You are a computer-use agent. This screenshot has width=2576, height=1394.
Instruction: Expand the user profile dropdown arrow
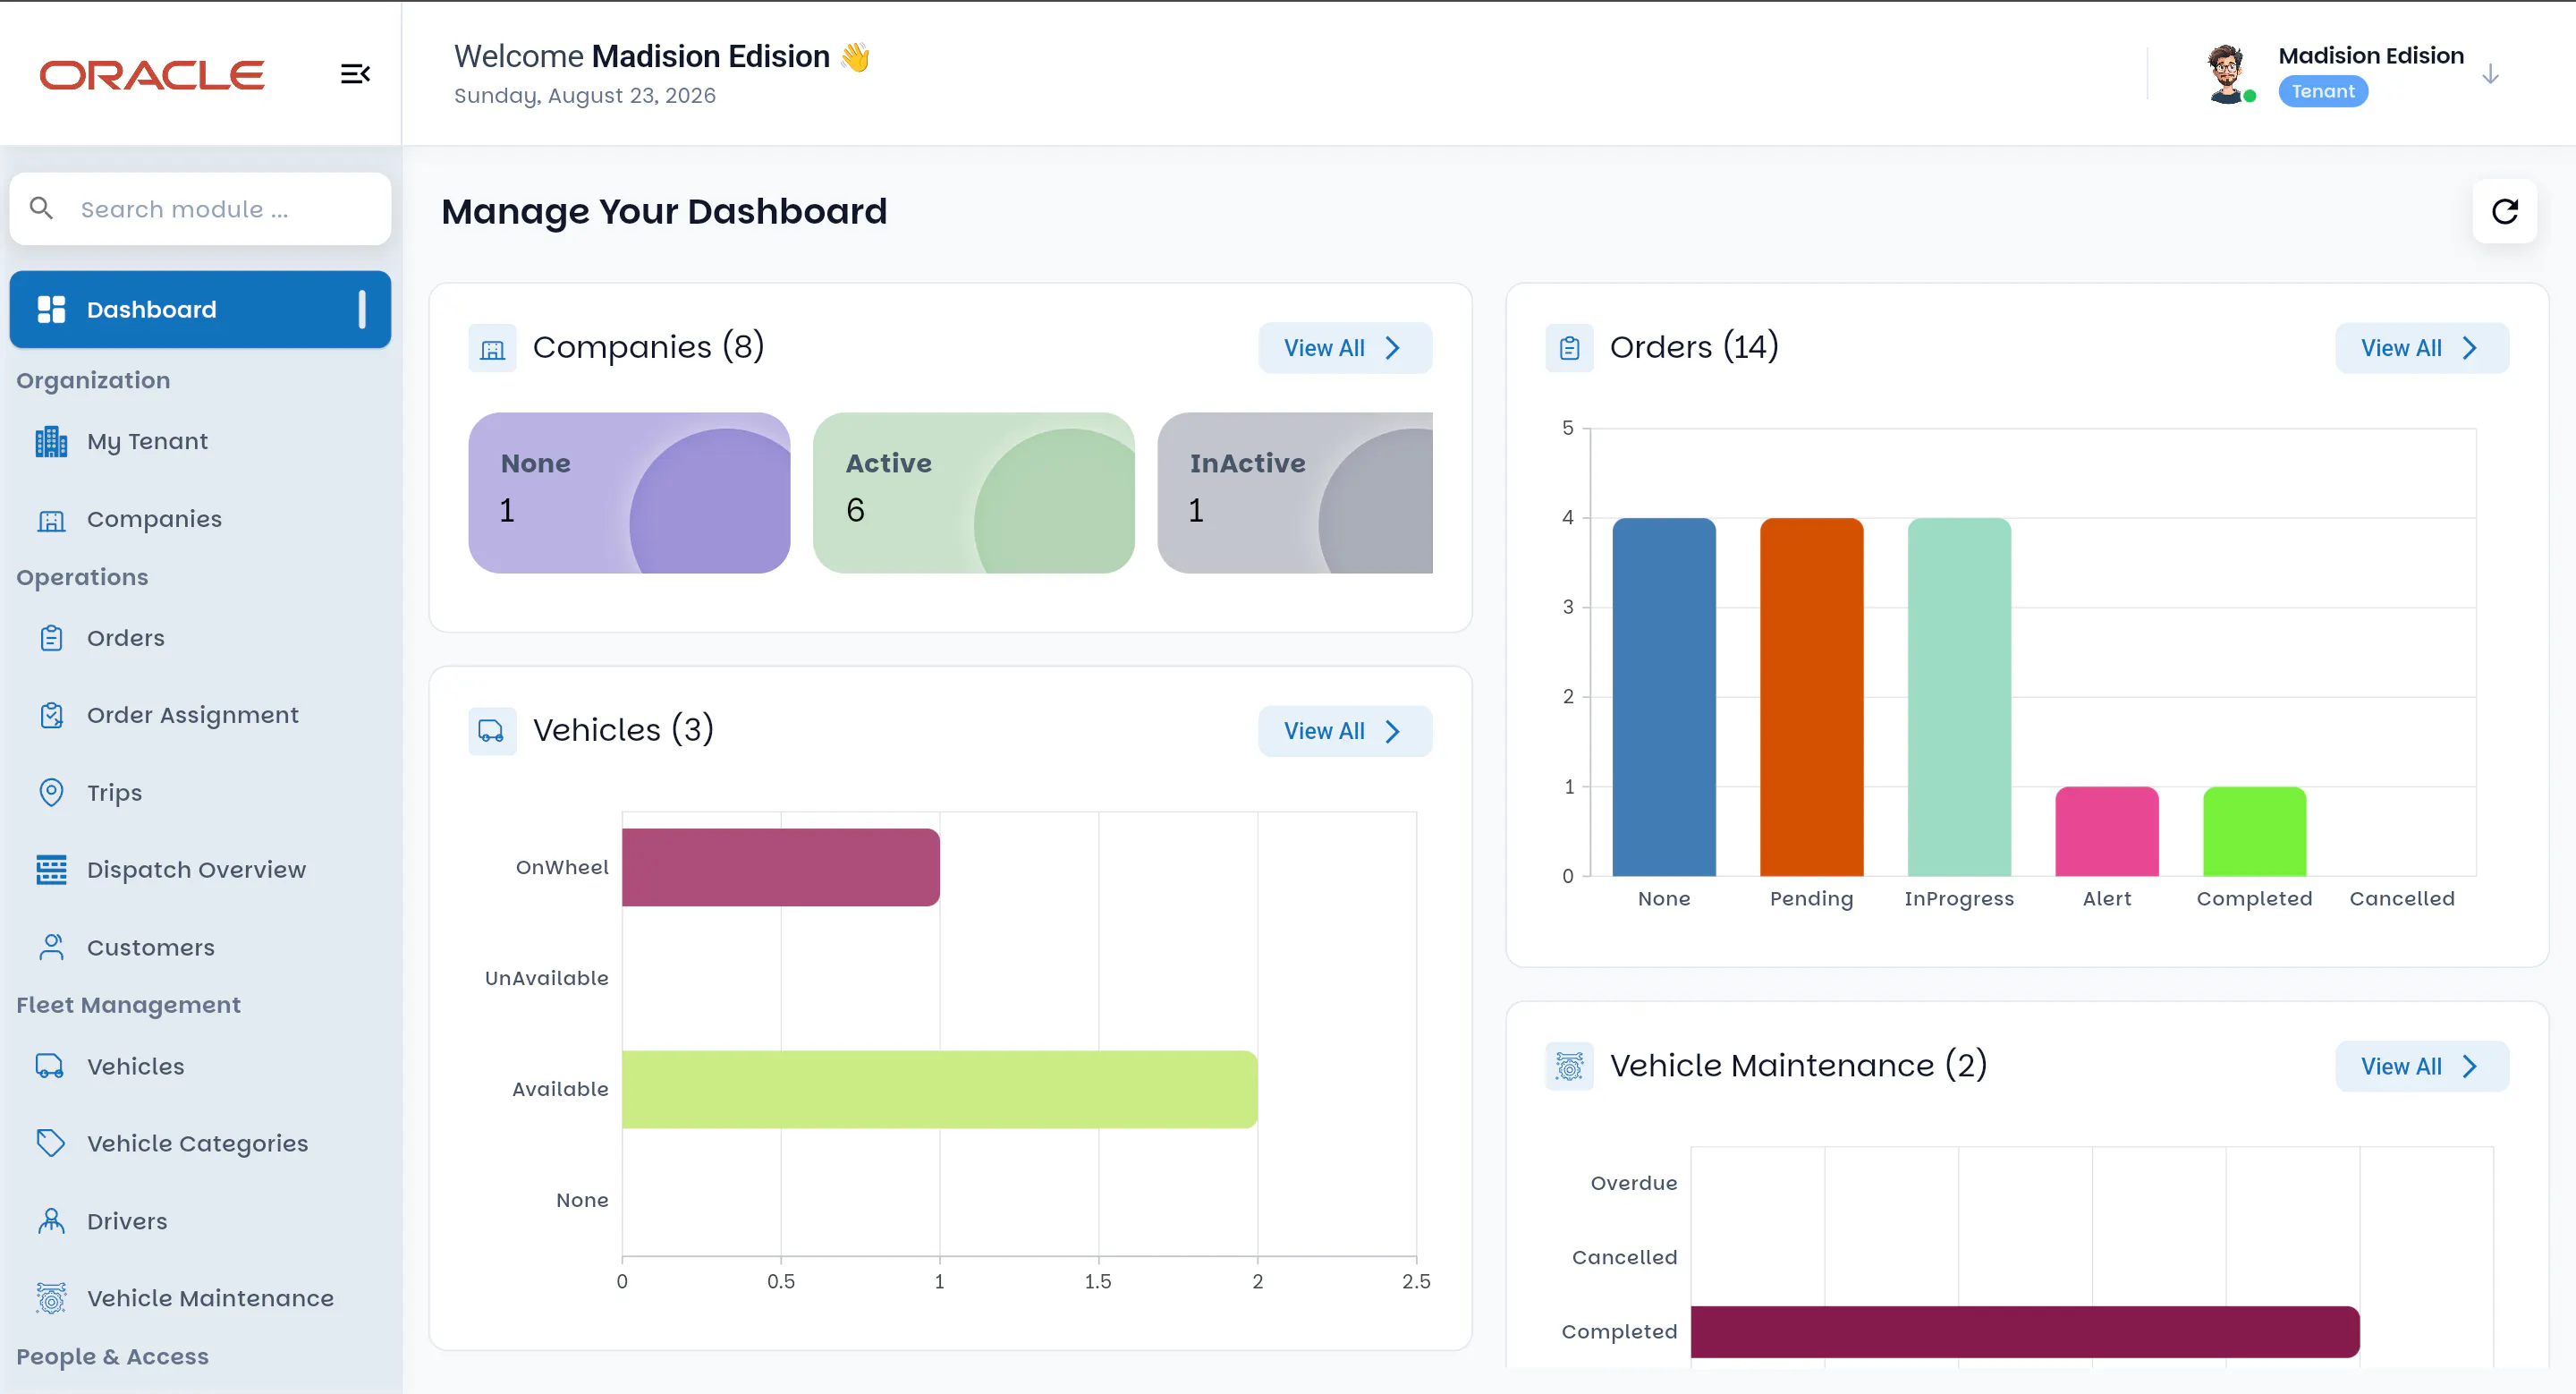coord(2490,74)
